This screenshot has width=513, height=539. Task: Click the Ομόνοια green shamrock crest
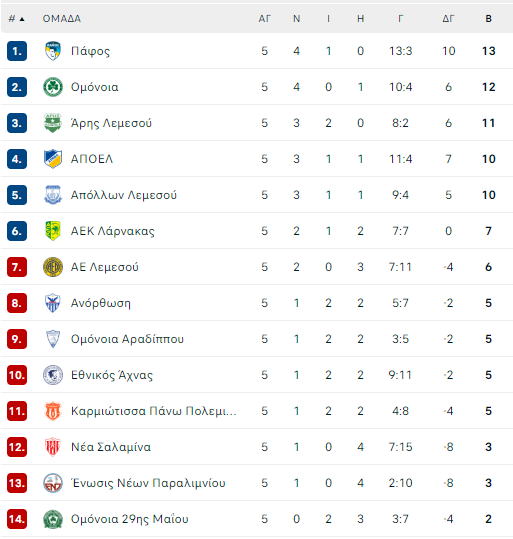(53, 87)
